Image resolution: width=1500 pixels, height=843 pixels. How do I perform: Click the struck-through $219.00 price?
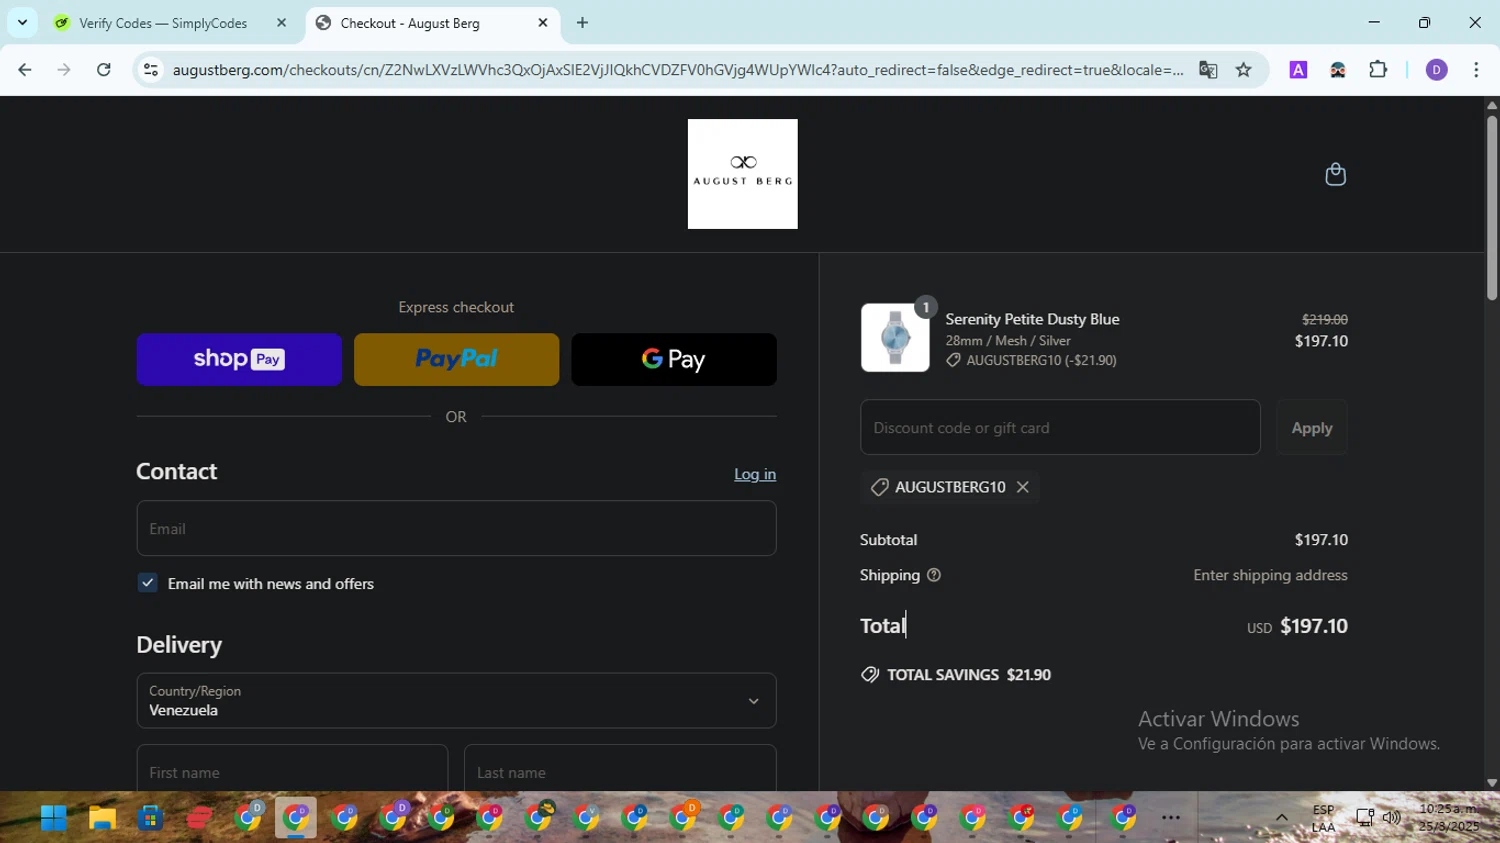(1325, 320)
